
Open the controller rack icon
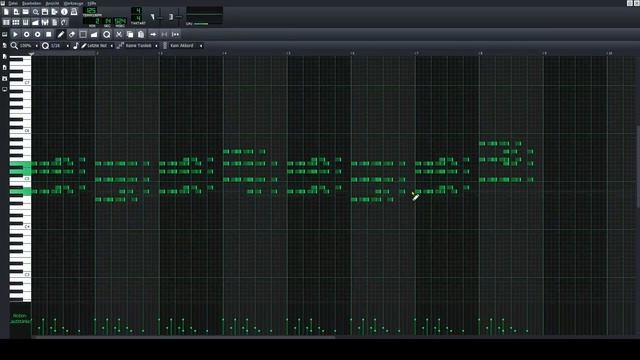tap(64, 22)
